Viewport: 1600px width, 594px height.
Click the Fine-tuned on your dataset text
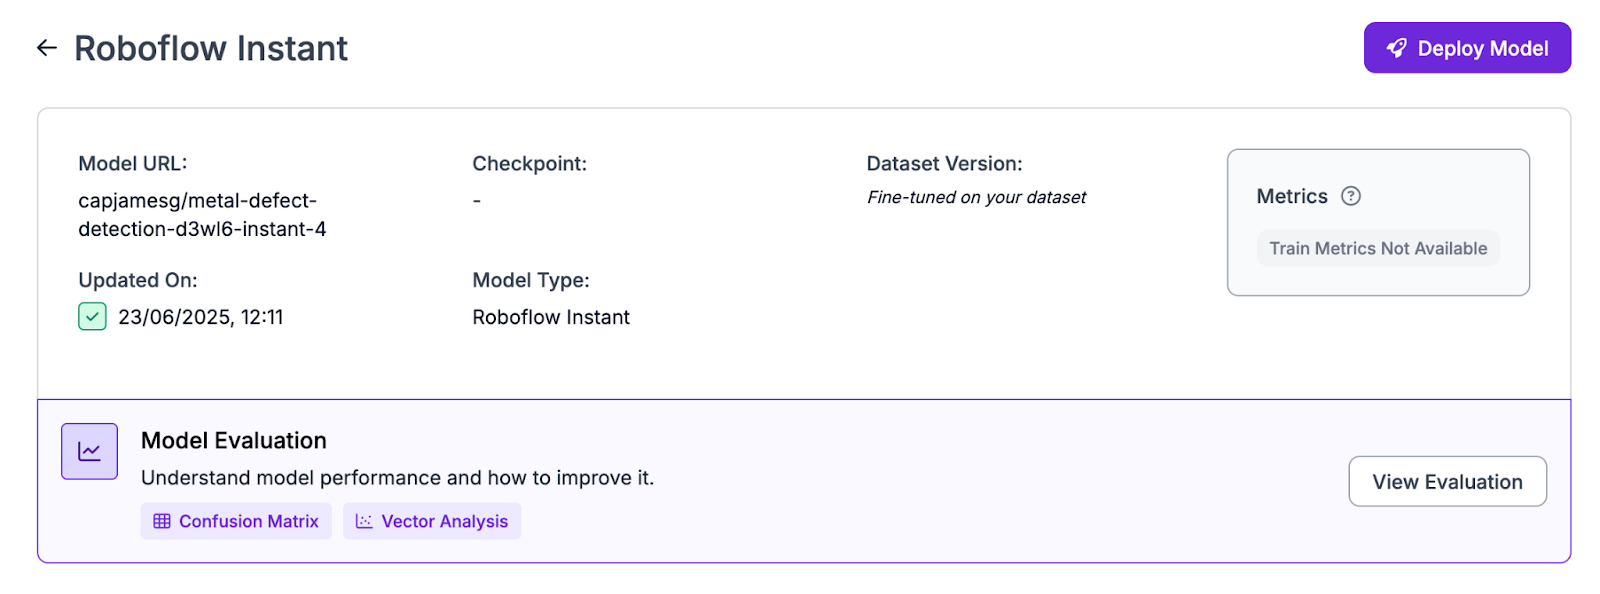coord(976,198)
